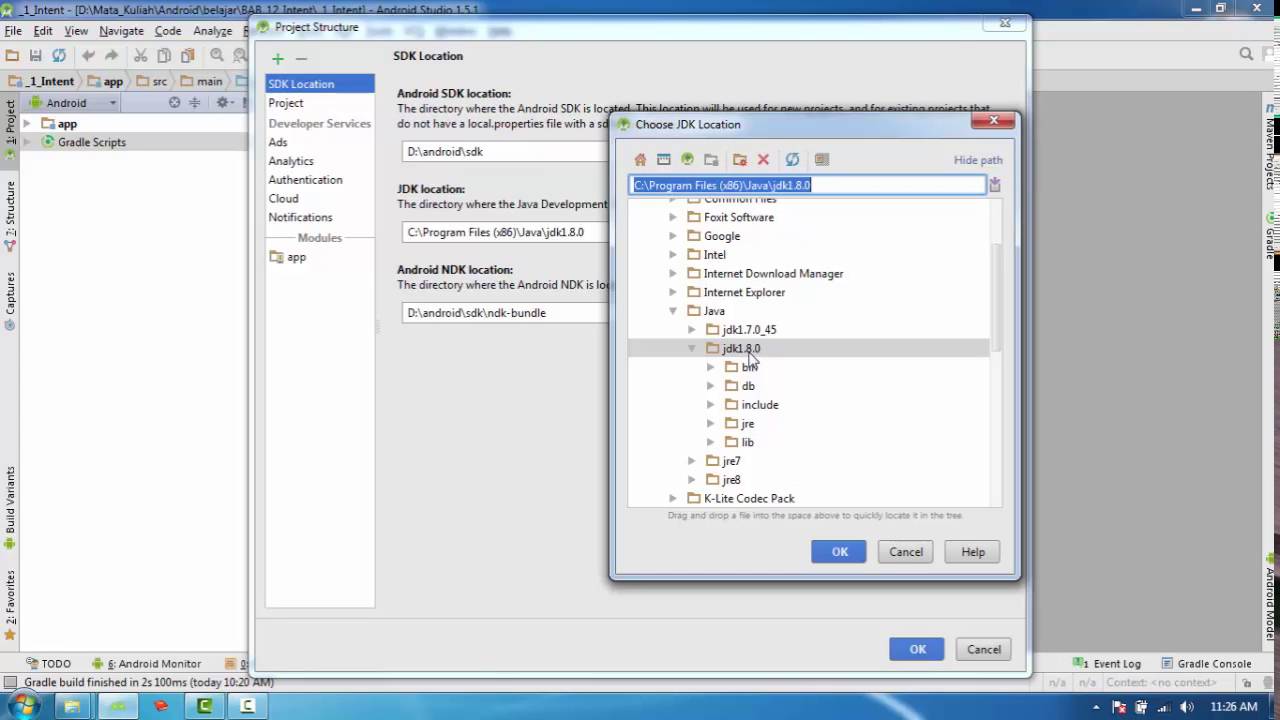Image resolution: width=1280 pixels, height=720 pixels.
Task: Open the Analyze menu
Action: [x=213, y=31]
